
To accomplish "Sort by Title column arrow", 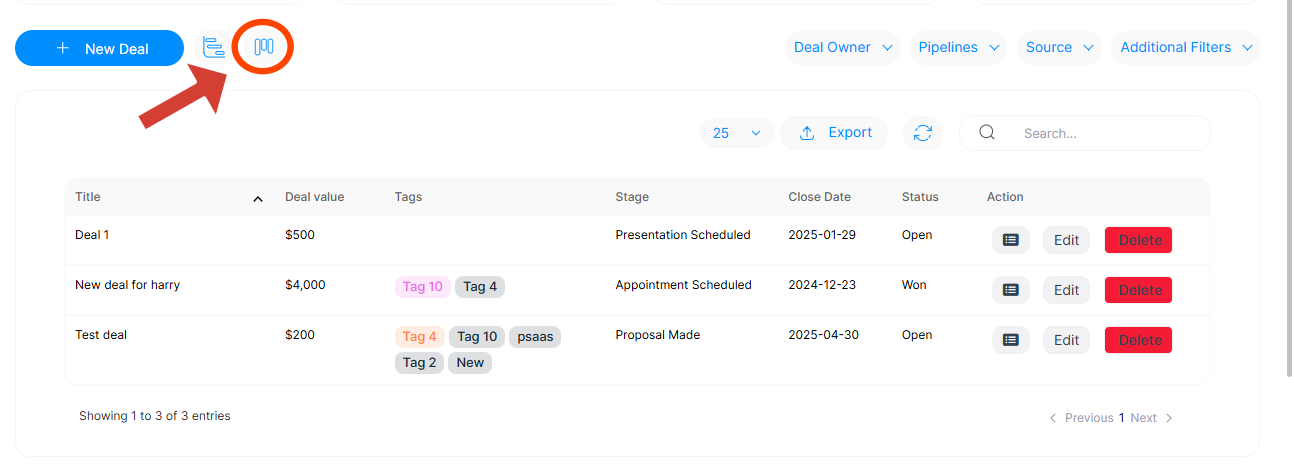I will 257,198.
